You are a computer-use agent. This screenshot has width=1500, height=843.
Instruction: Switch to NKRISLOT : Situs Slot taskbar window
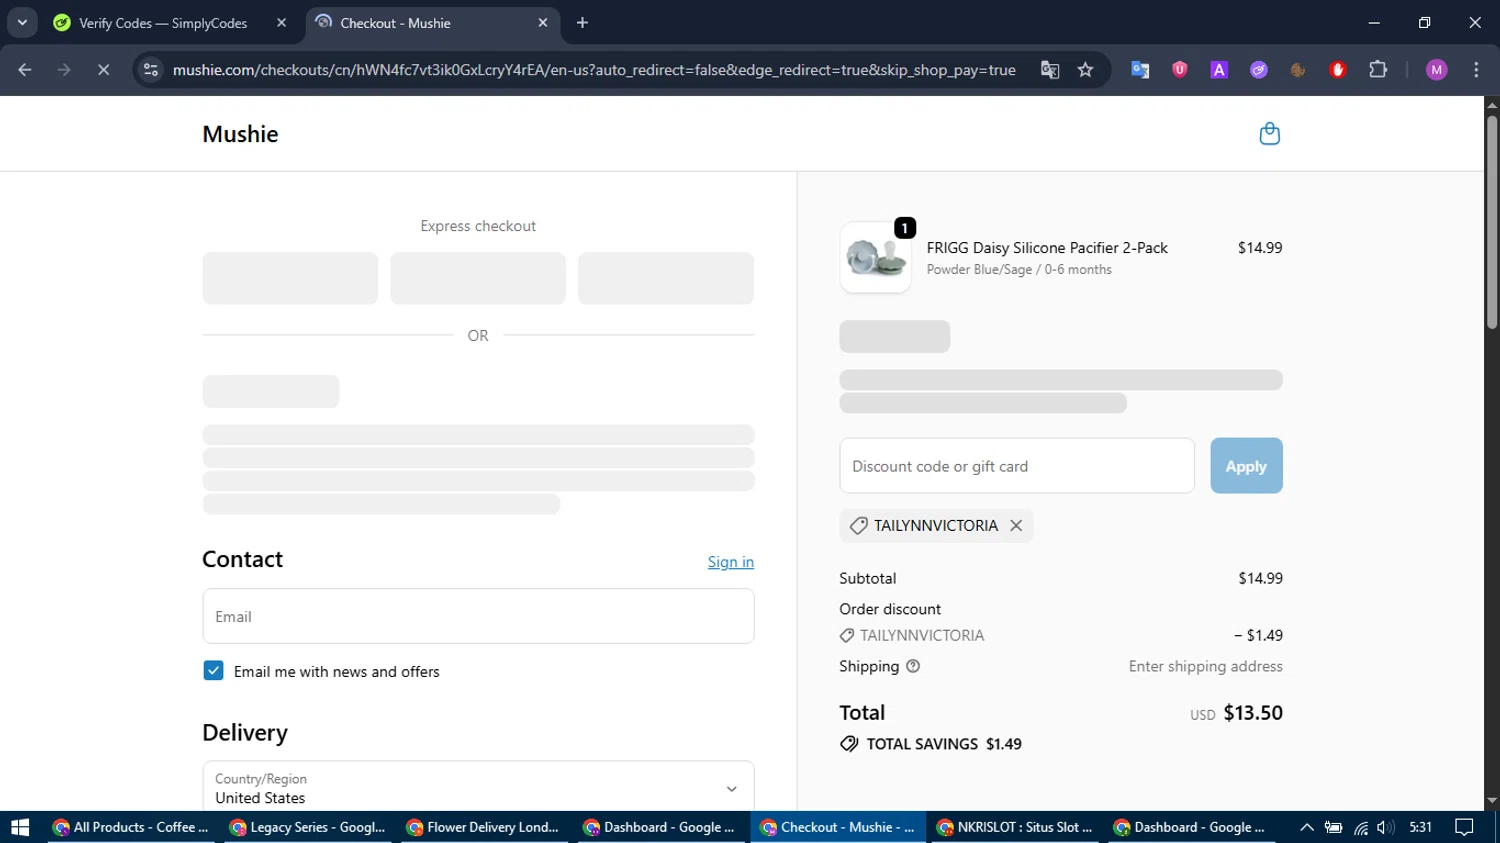tap(1016, 827)
